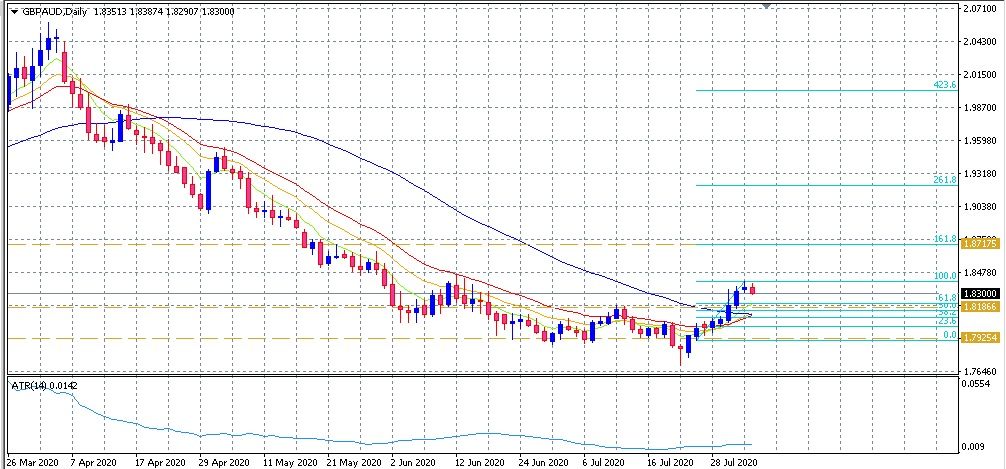Click the 0.009 ATR scale label
The height and width of the screenshot is (469, 1006).
pos(975,446)
